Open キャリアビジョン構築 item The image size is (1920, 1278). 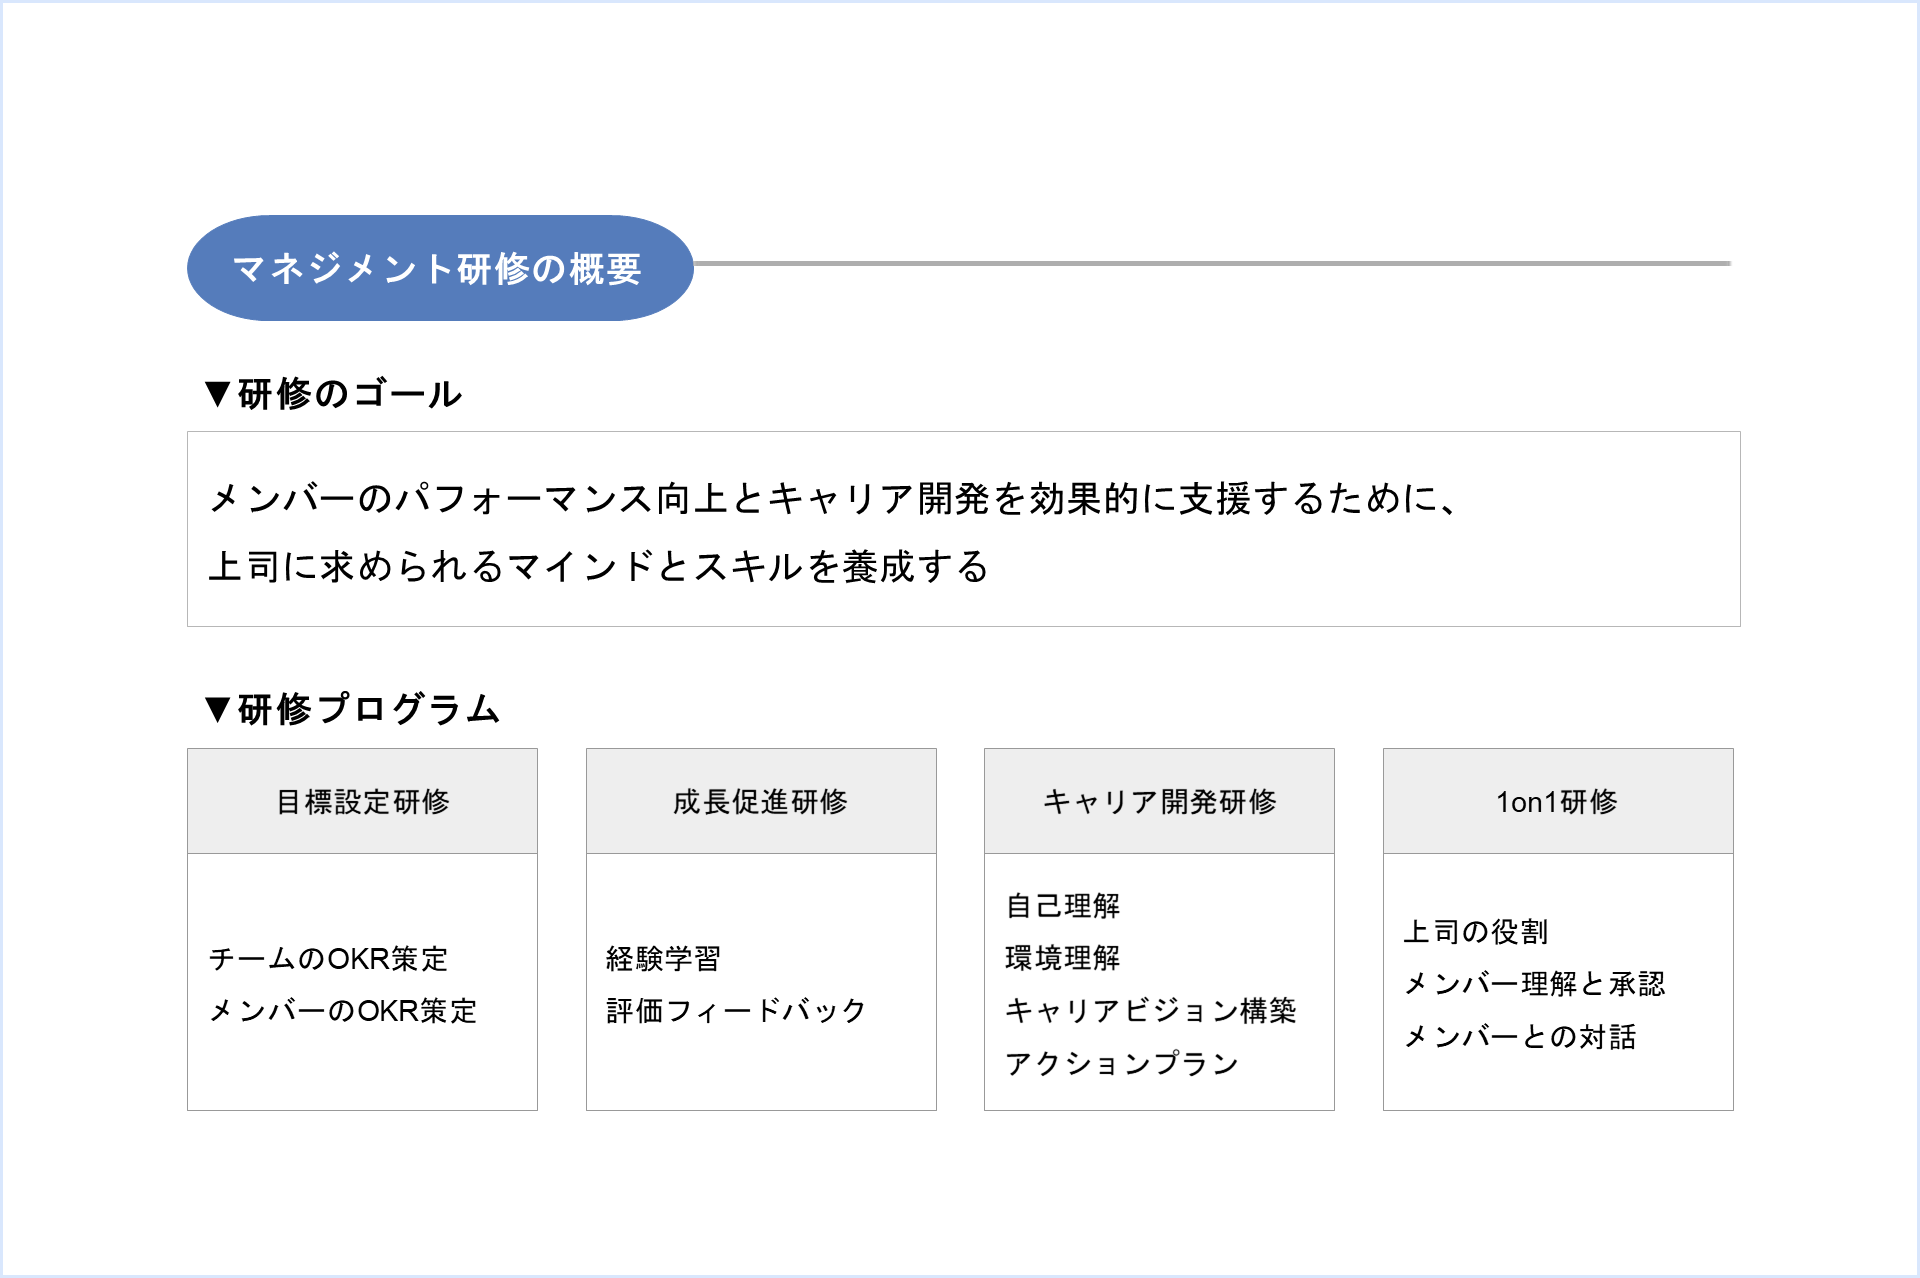tap(1150, 1011)
